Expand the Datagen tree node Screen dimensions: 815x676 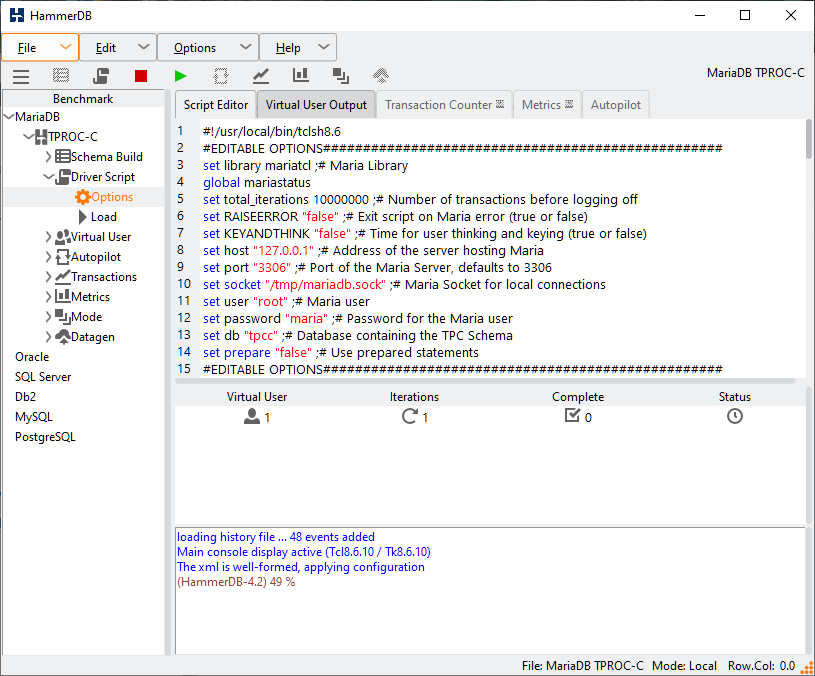(48, 337)
